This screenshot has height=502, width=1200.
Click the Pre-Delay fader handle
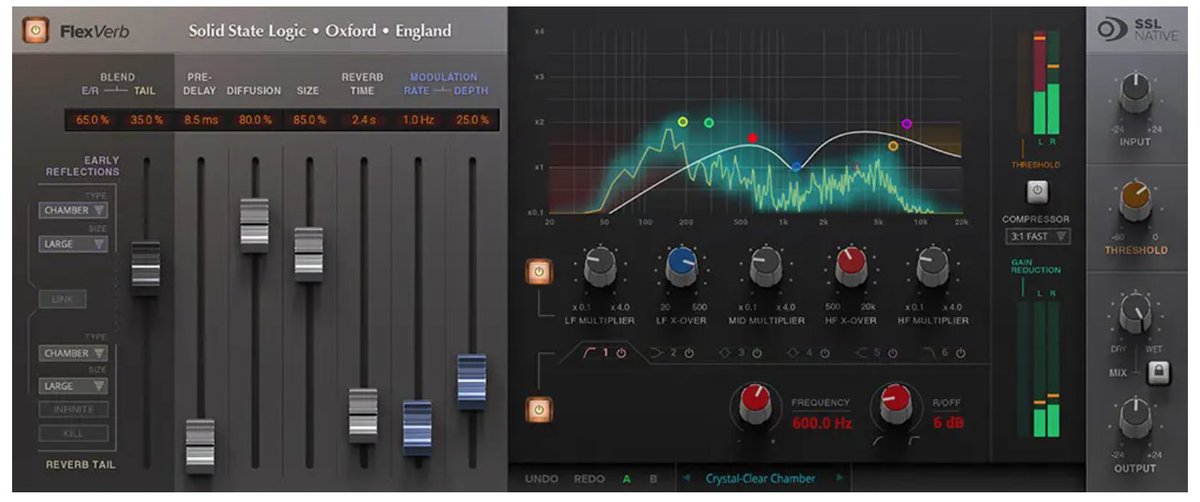200,445
